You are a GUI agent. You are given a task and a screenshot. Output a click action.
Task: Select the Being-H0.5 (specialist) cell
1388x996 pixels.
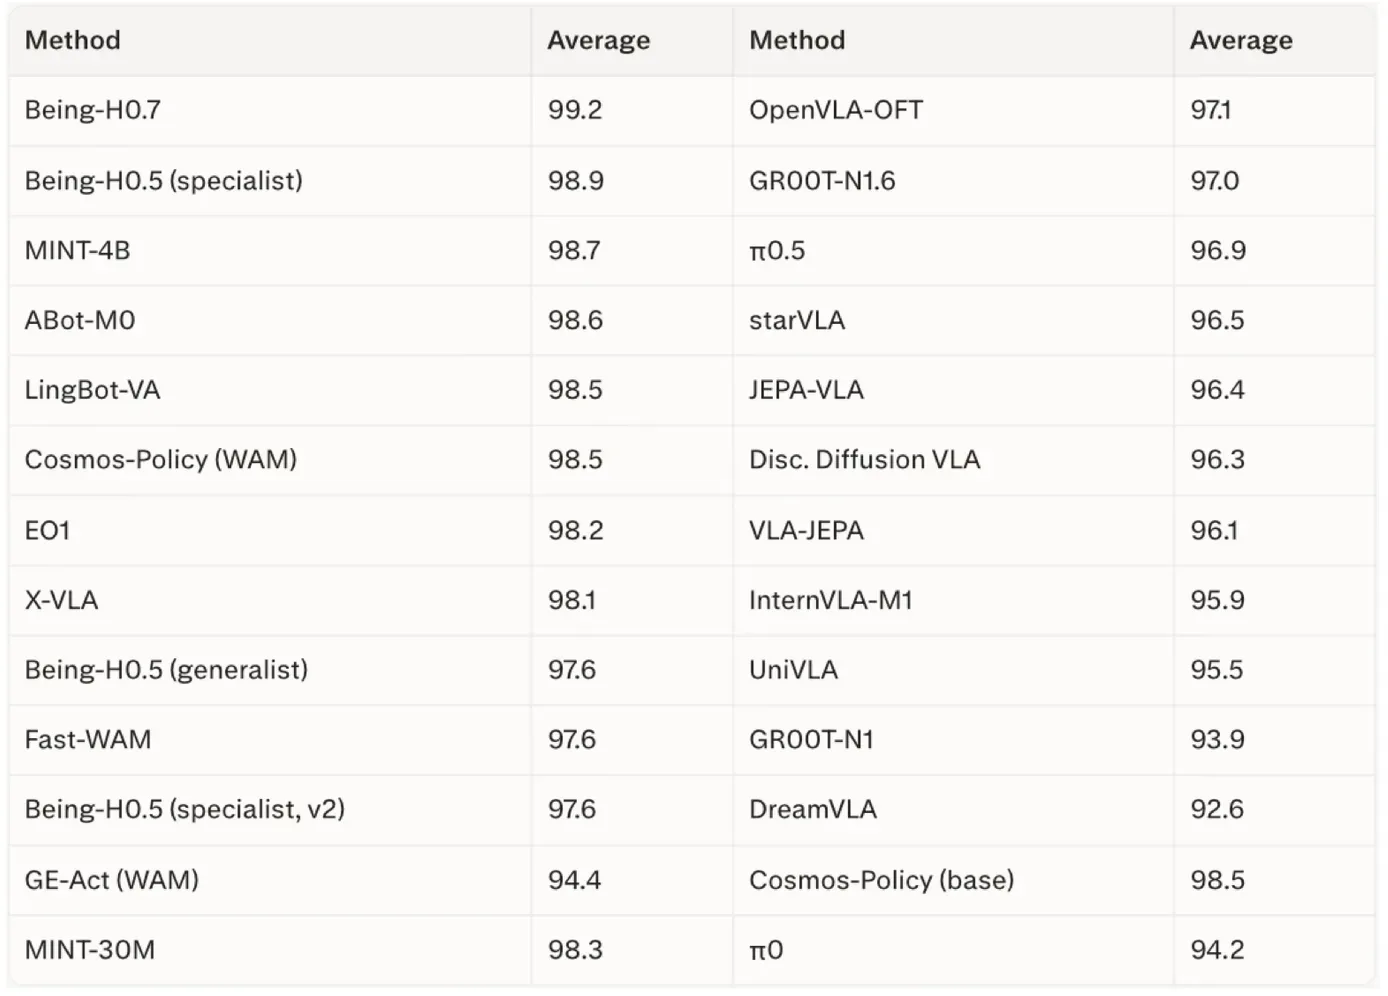click(270, 181)
